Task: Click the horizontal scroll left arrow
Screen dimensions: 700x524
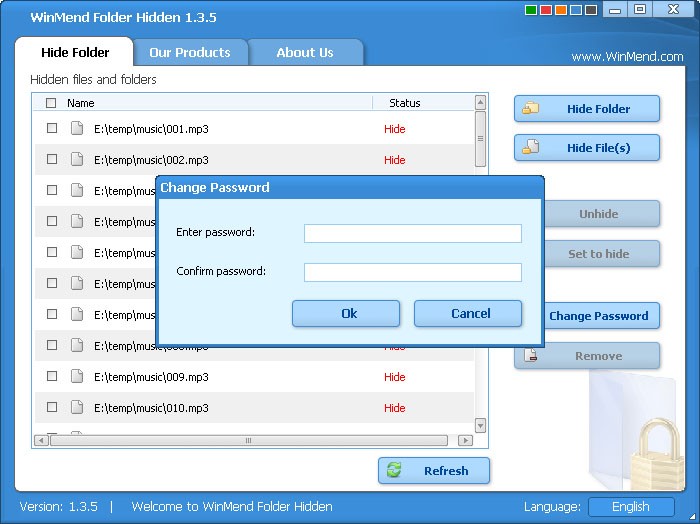Action: (x=41, y=441)
